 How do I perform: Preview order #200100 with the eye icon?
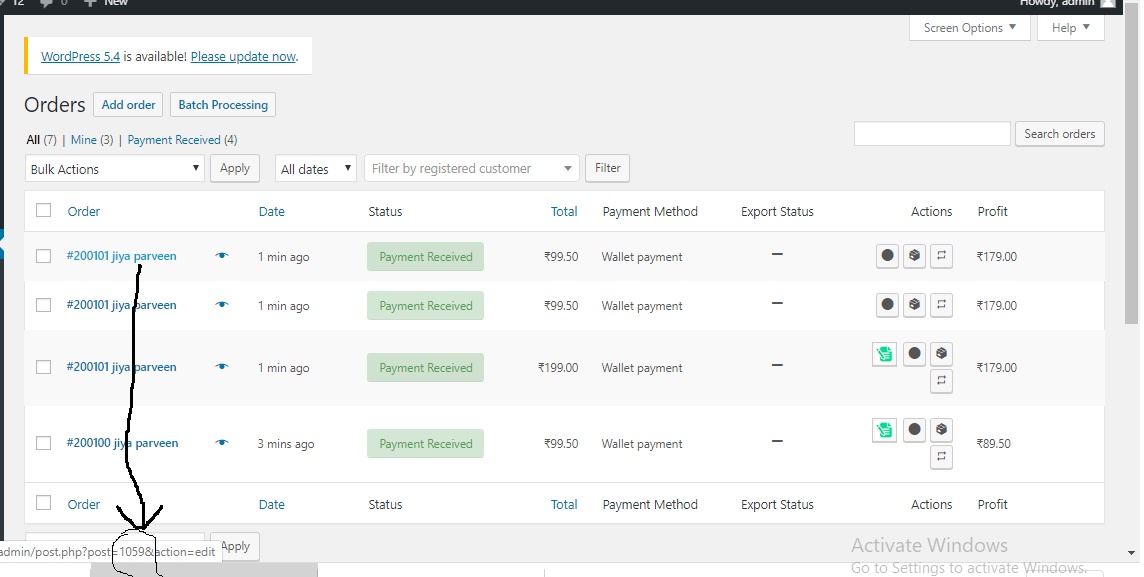point(222,443)
